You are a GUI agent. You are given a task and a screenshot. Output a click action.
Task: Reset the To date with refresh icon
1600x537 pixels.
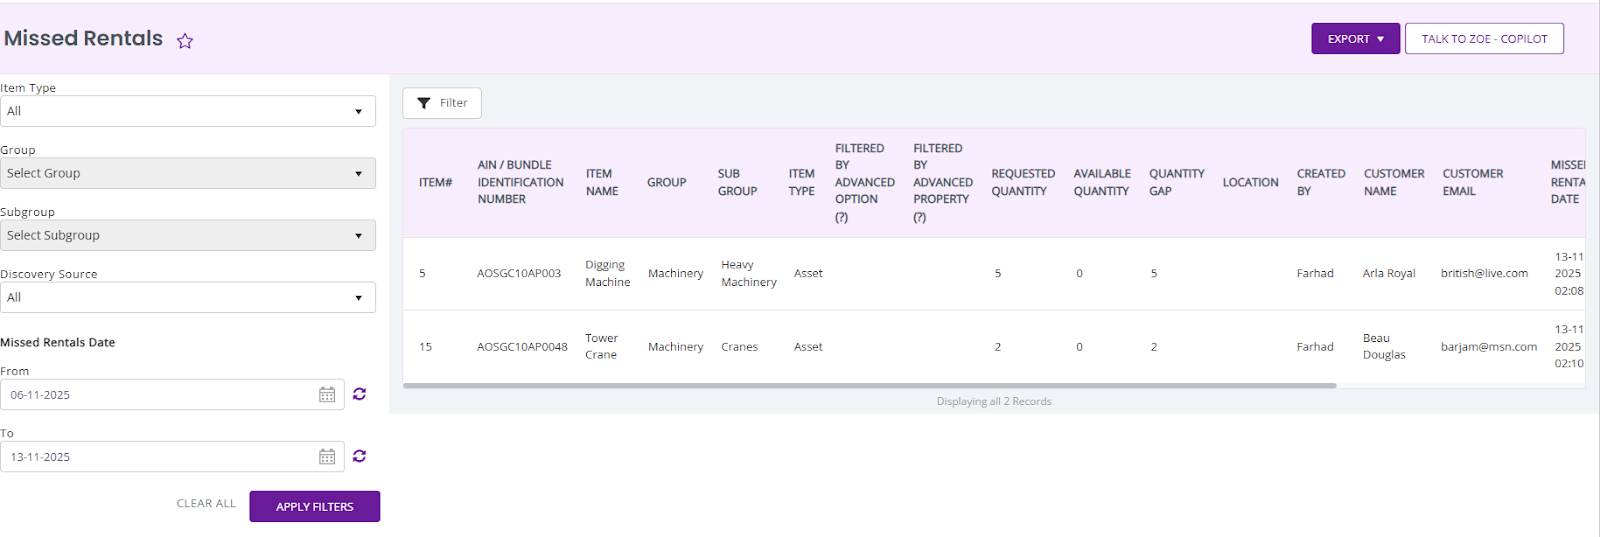[360, 456]
